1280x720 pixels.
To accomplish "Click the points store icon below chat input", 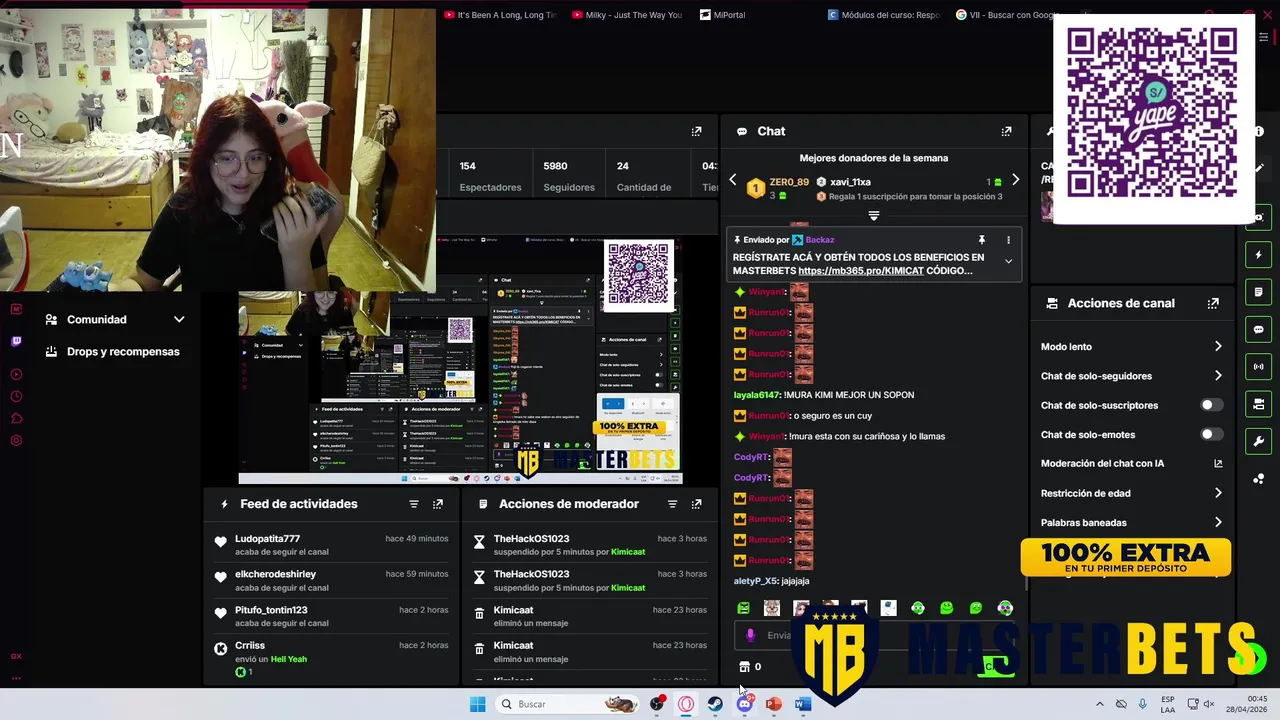I will coord(744,667).
